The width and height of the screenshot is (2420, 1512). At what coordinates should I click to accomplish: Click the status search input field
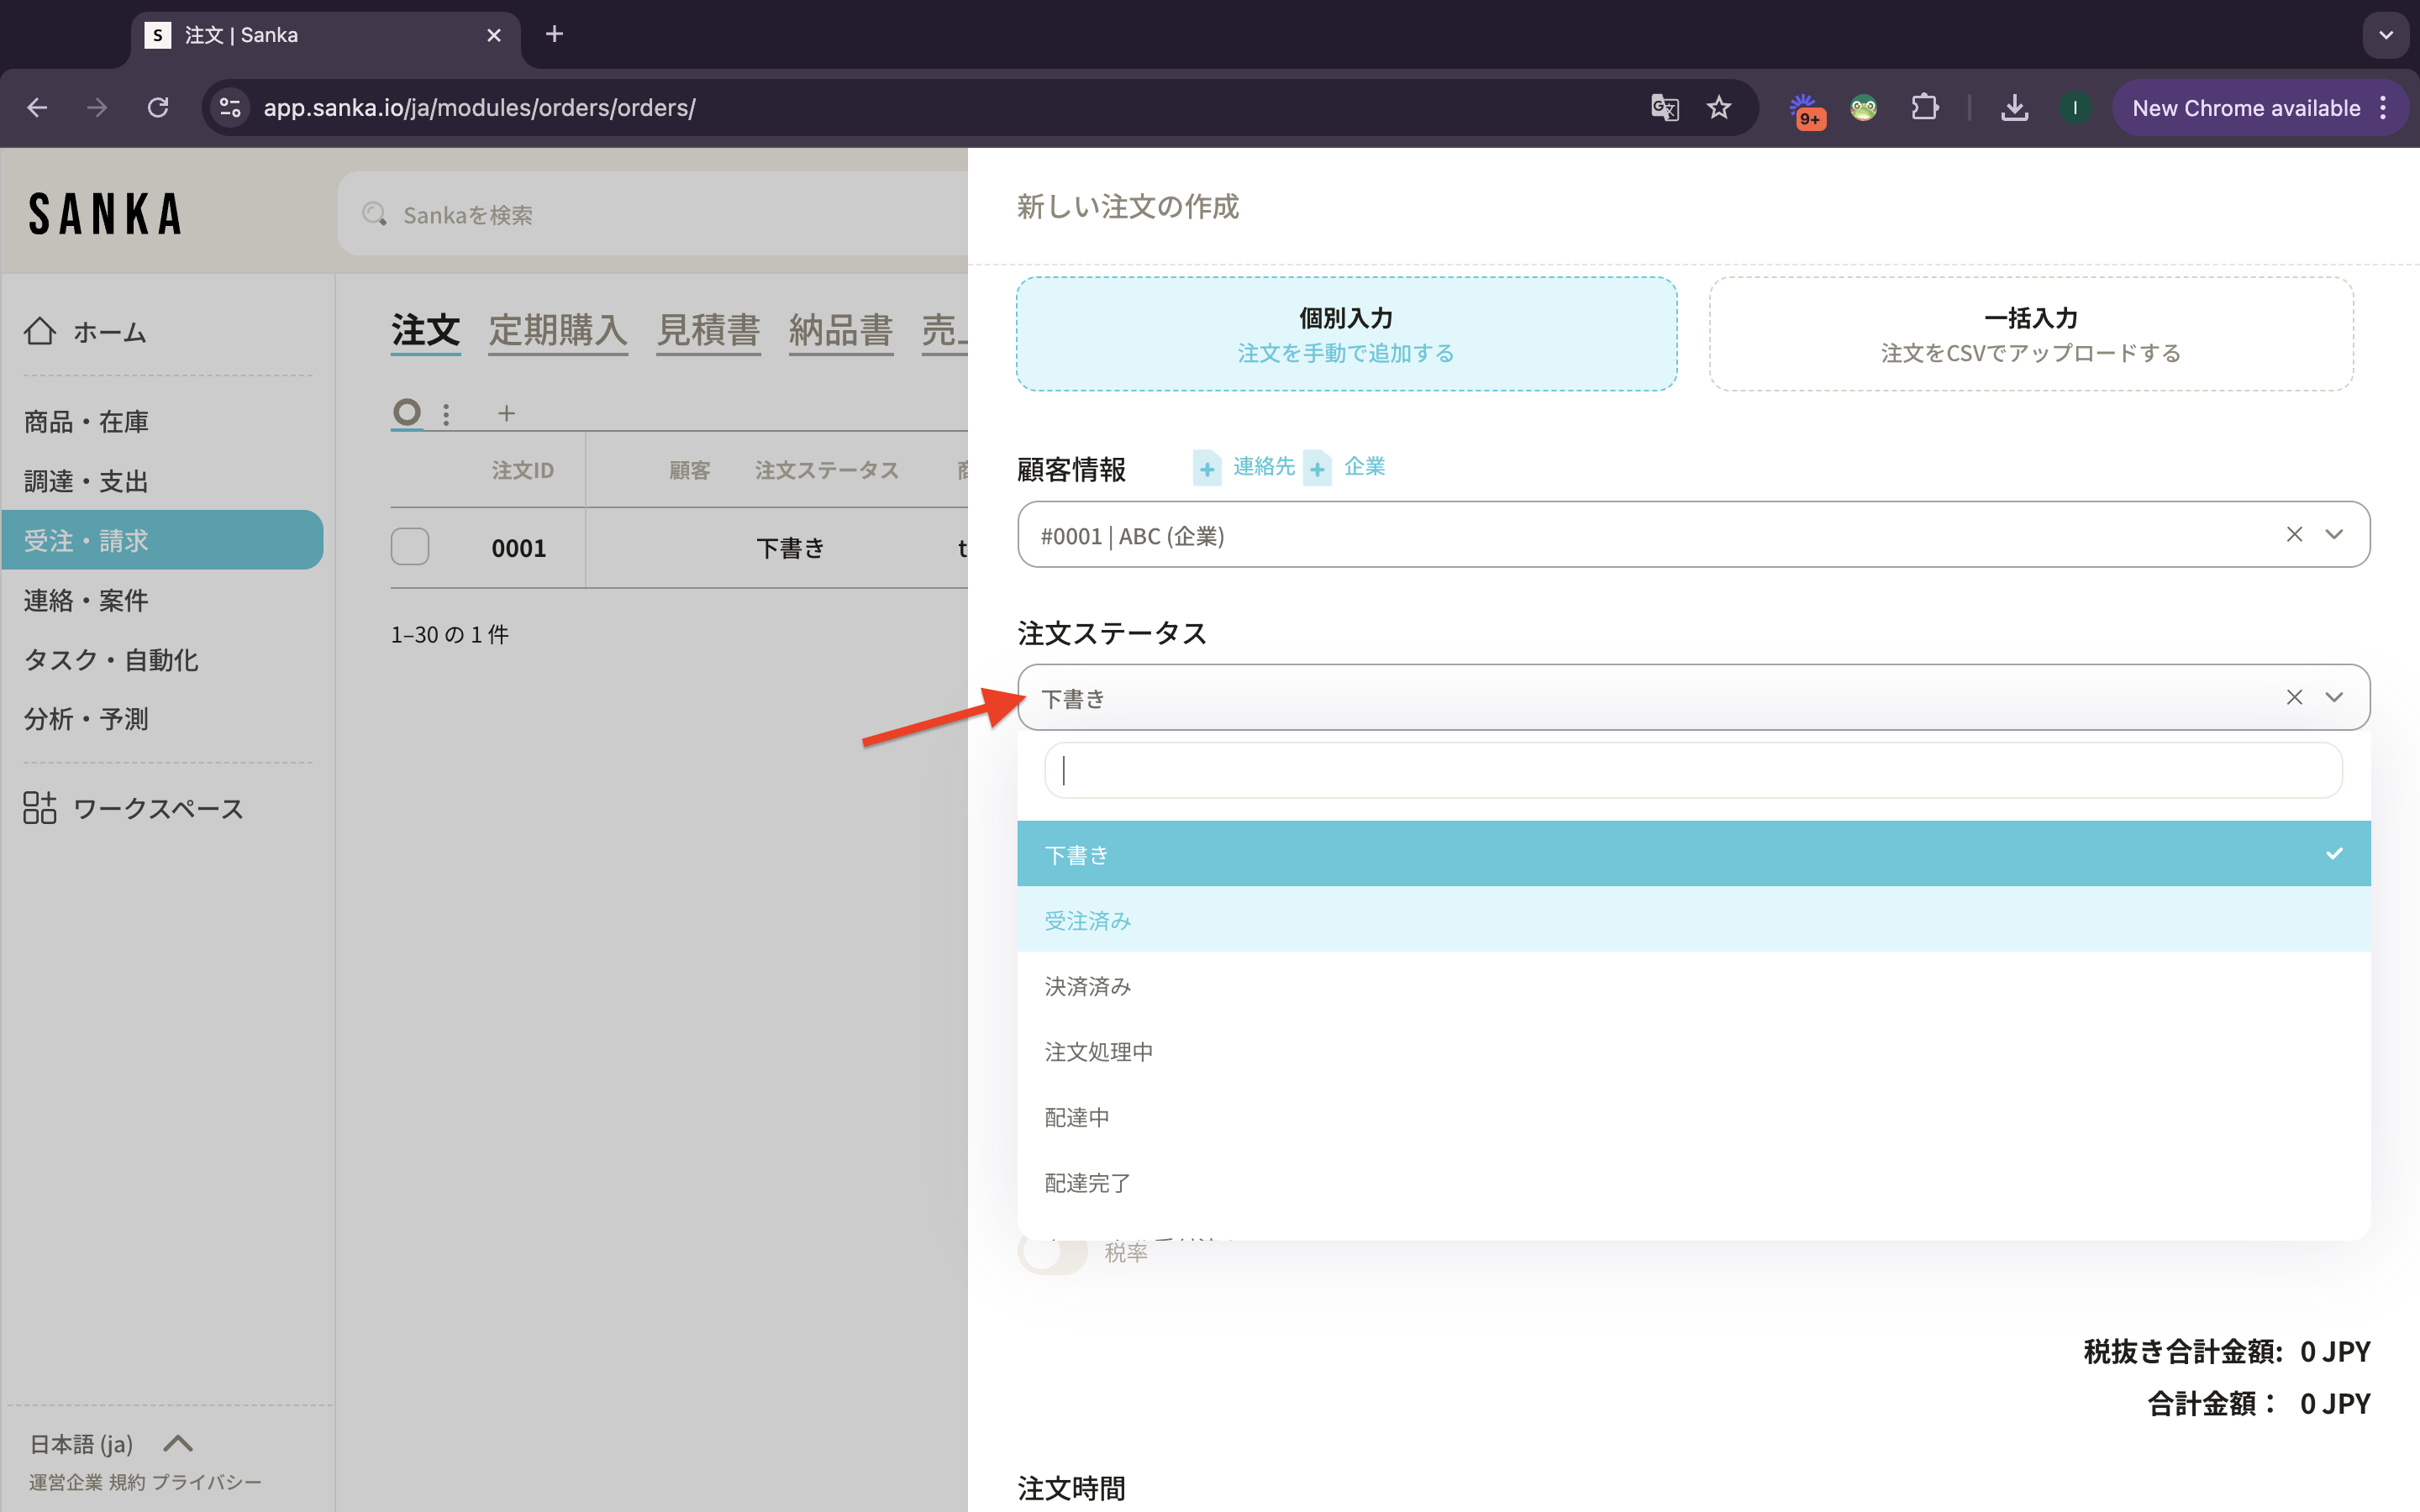click(1692, 770)
